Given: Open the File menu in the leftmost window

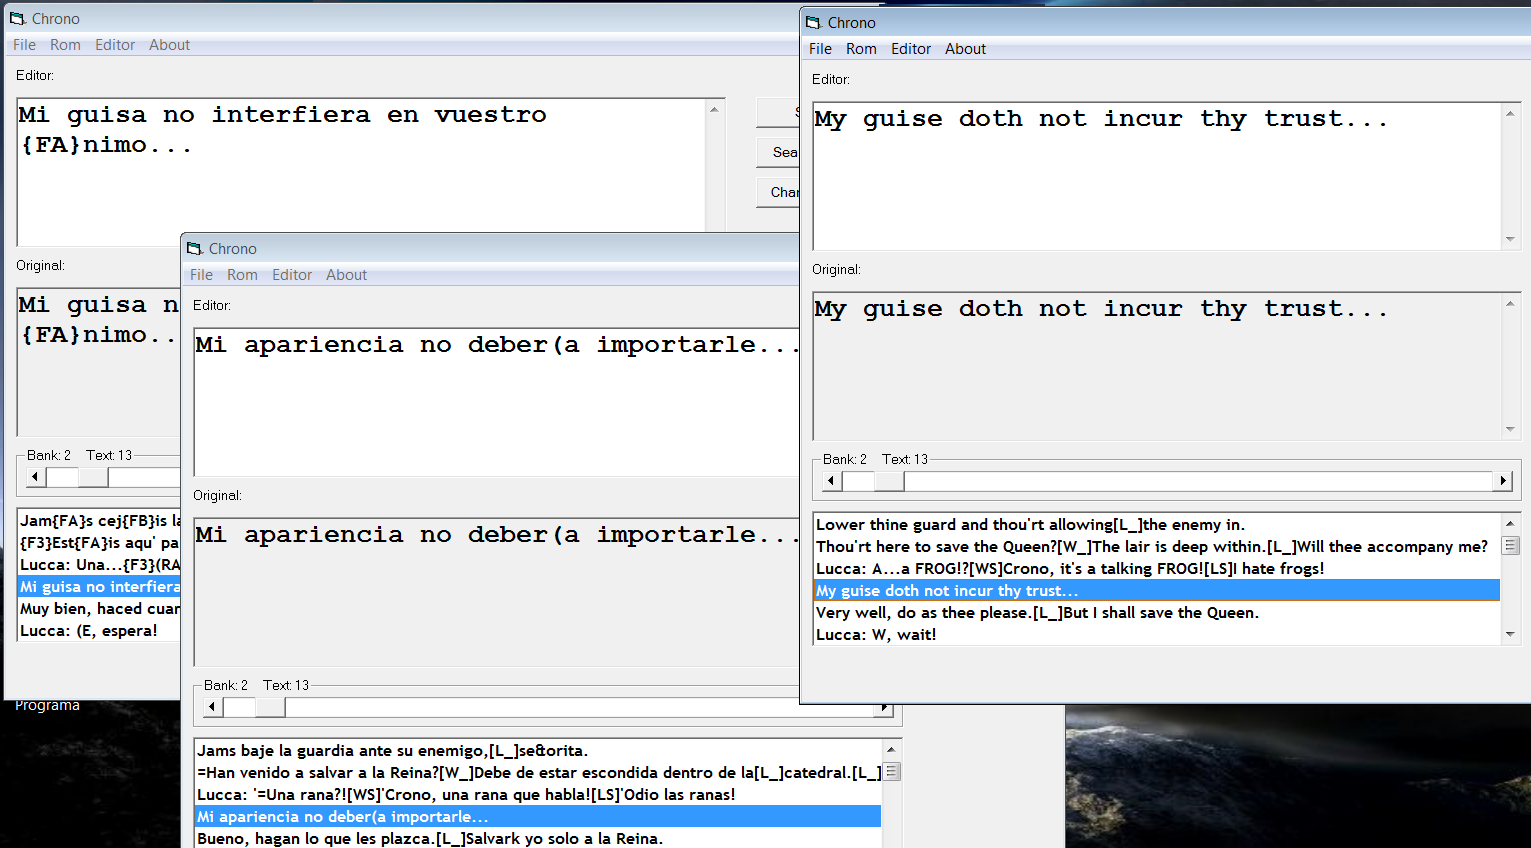Looking at the screenshot, I should click(x=24, y=45).
